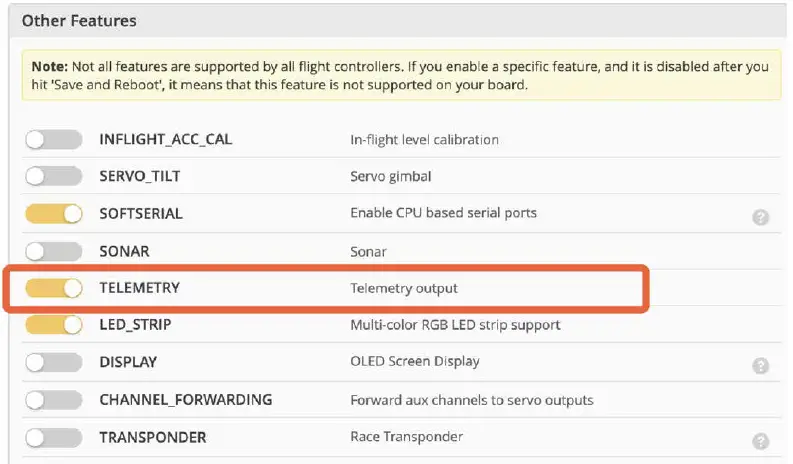
Task: Turn on the SERVO_TILT switch
Action: (x=54, y=177)
